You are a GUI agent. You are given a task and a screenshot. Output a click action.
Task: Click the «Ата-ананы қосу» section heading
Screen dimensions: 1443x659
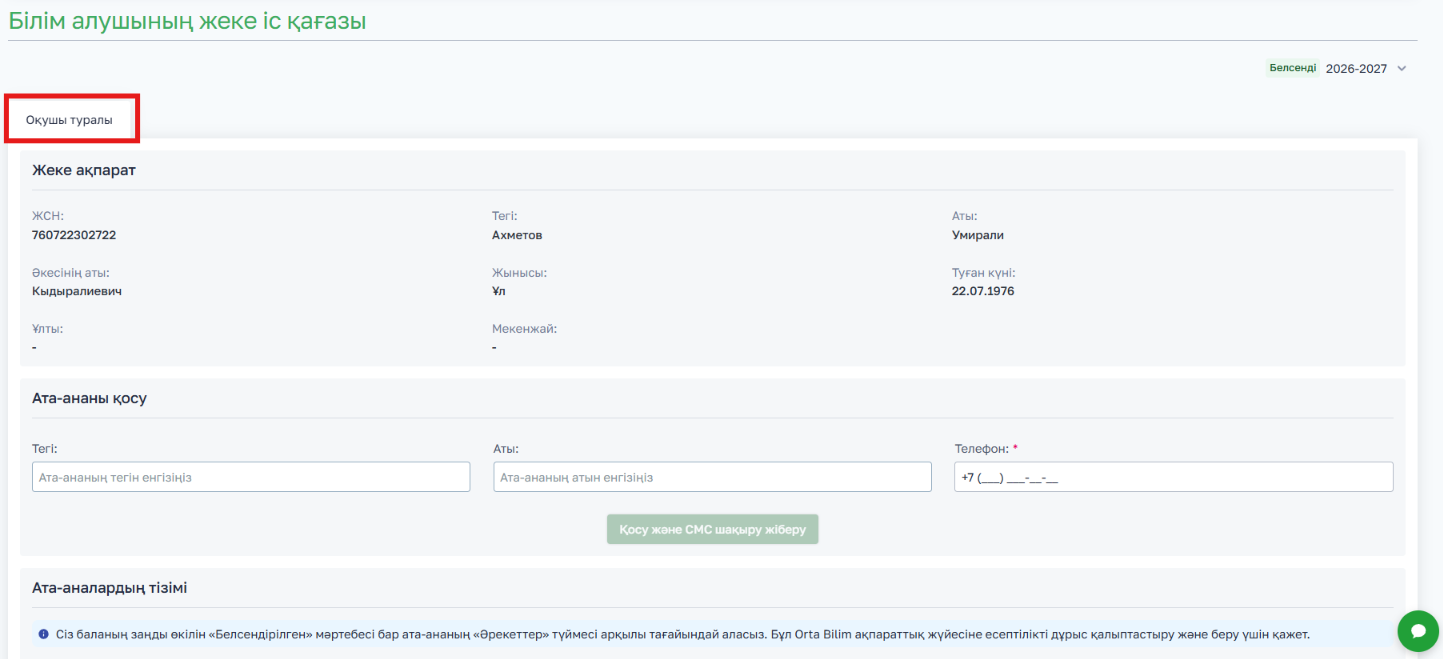[90, 398]
